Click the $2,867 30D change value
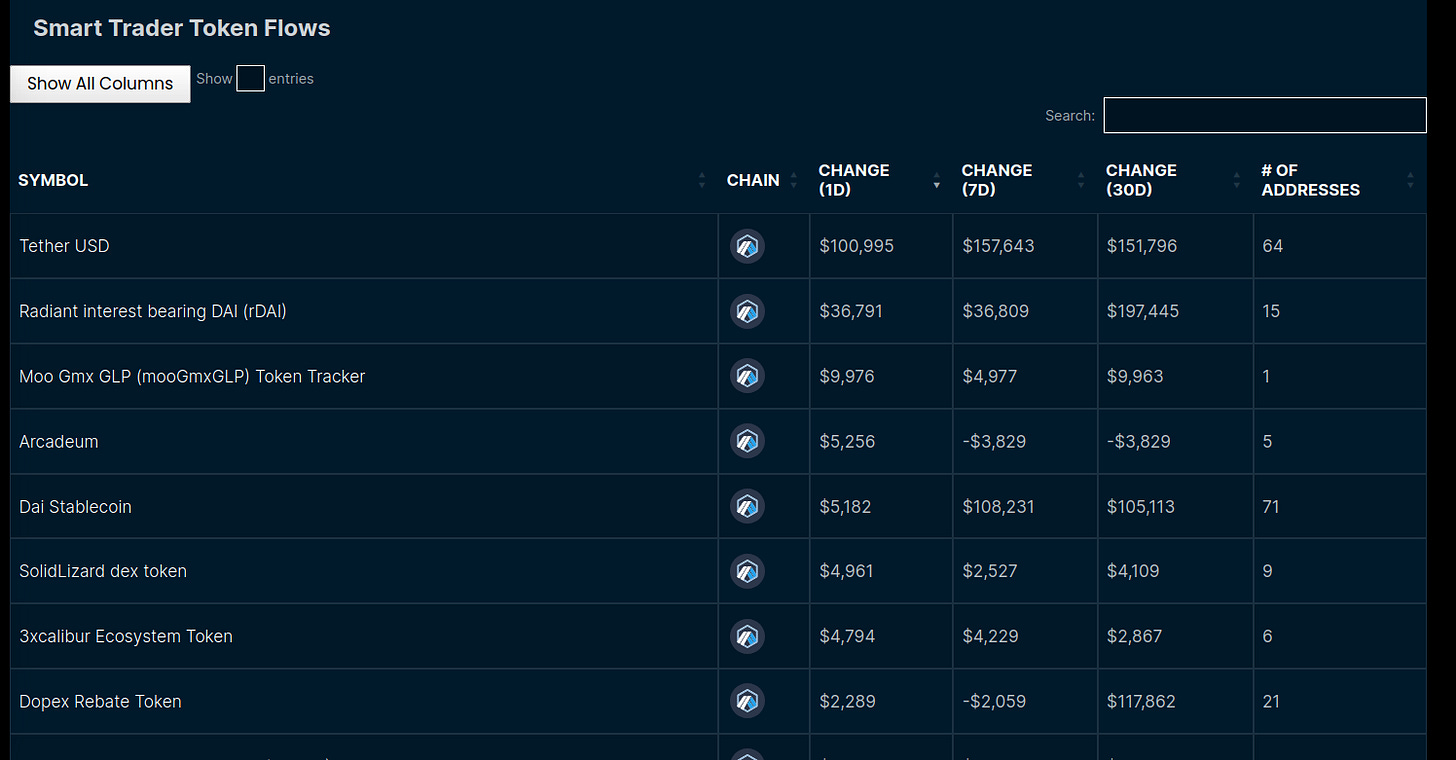 1134,636
